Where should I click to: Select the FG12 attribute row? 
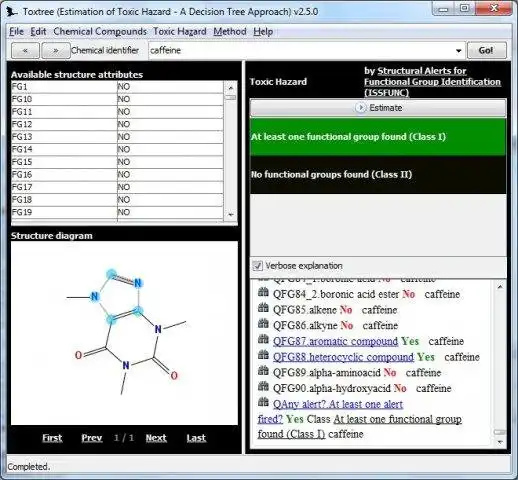coord(117,124)
